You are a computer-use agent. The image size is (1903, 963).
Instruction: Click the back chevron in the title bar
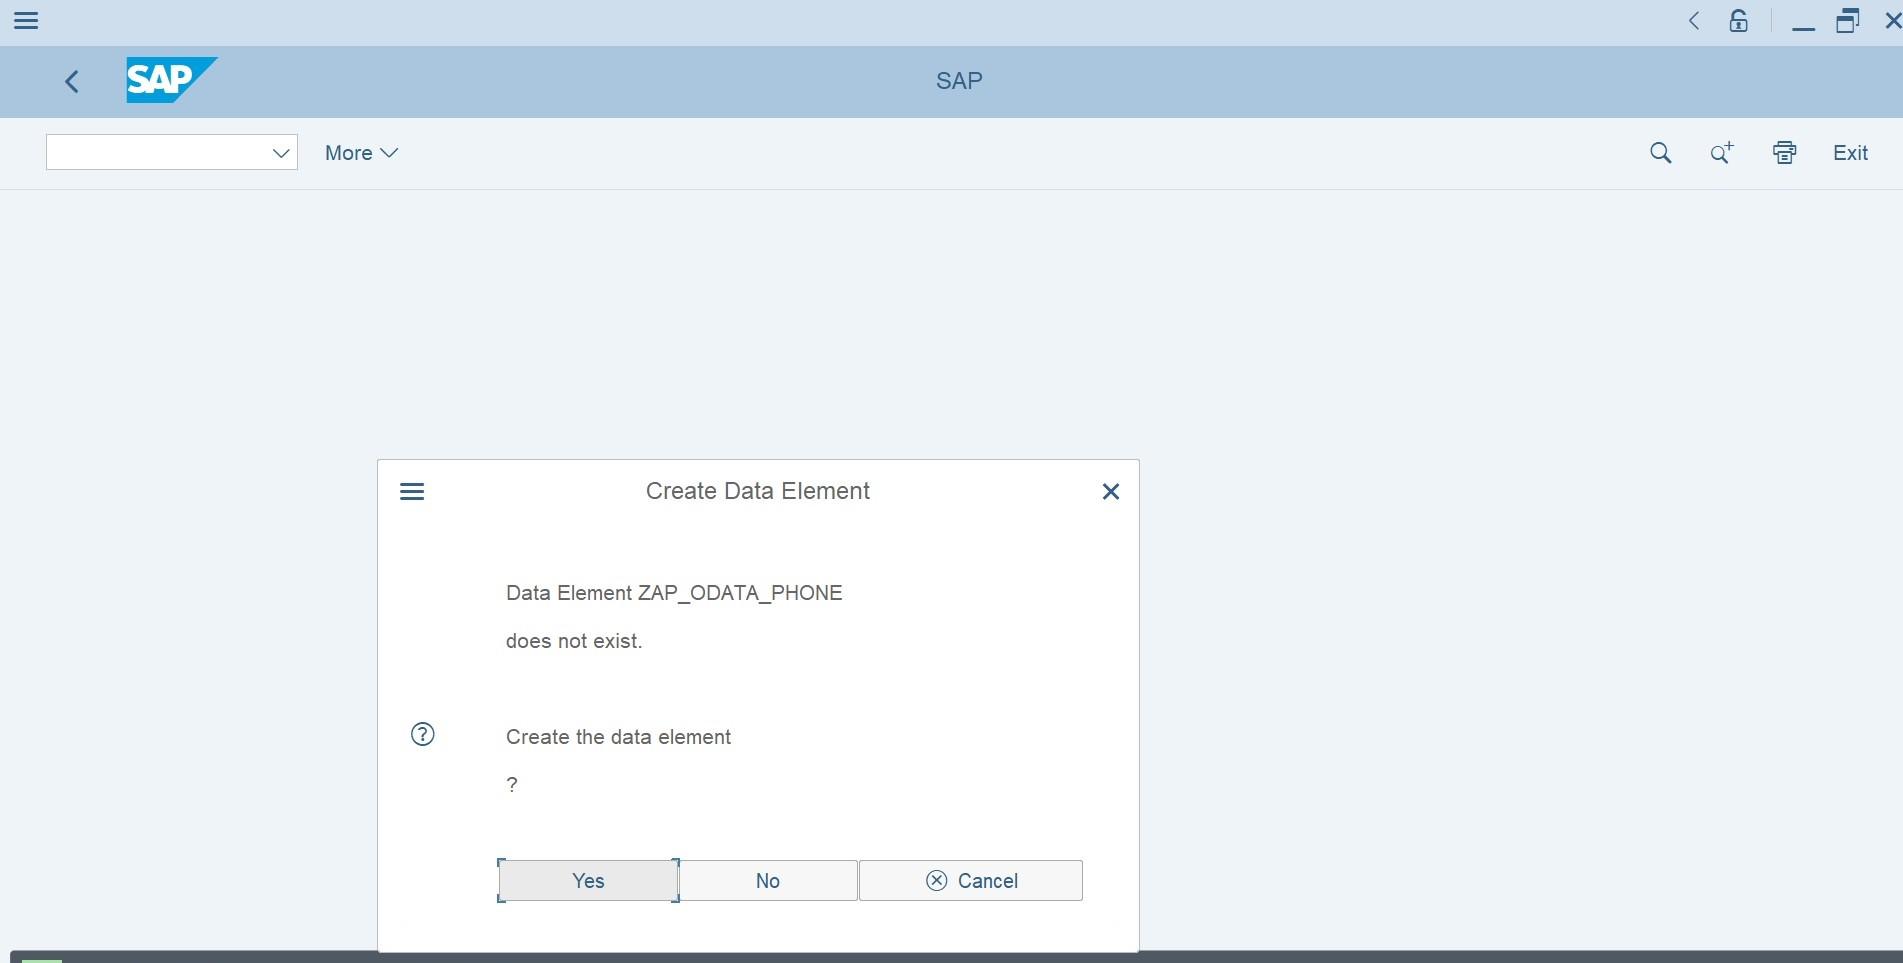[x=1693, y=20]
